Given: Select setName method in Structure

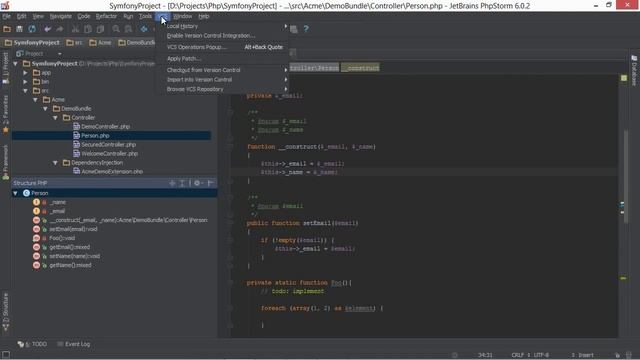Looking at the screenshot, I should (67, 256).
